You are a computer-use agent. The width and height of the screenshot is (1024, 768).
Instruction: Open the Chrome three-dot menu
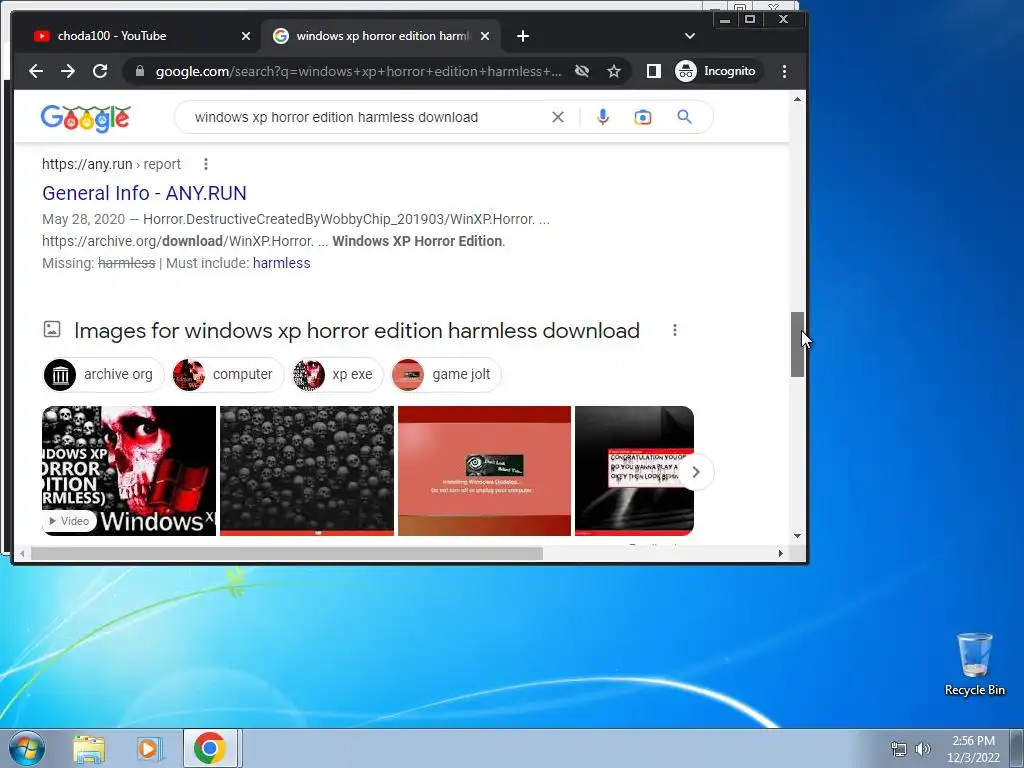tap(784, 71)
